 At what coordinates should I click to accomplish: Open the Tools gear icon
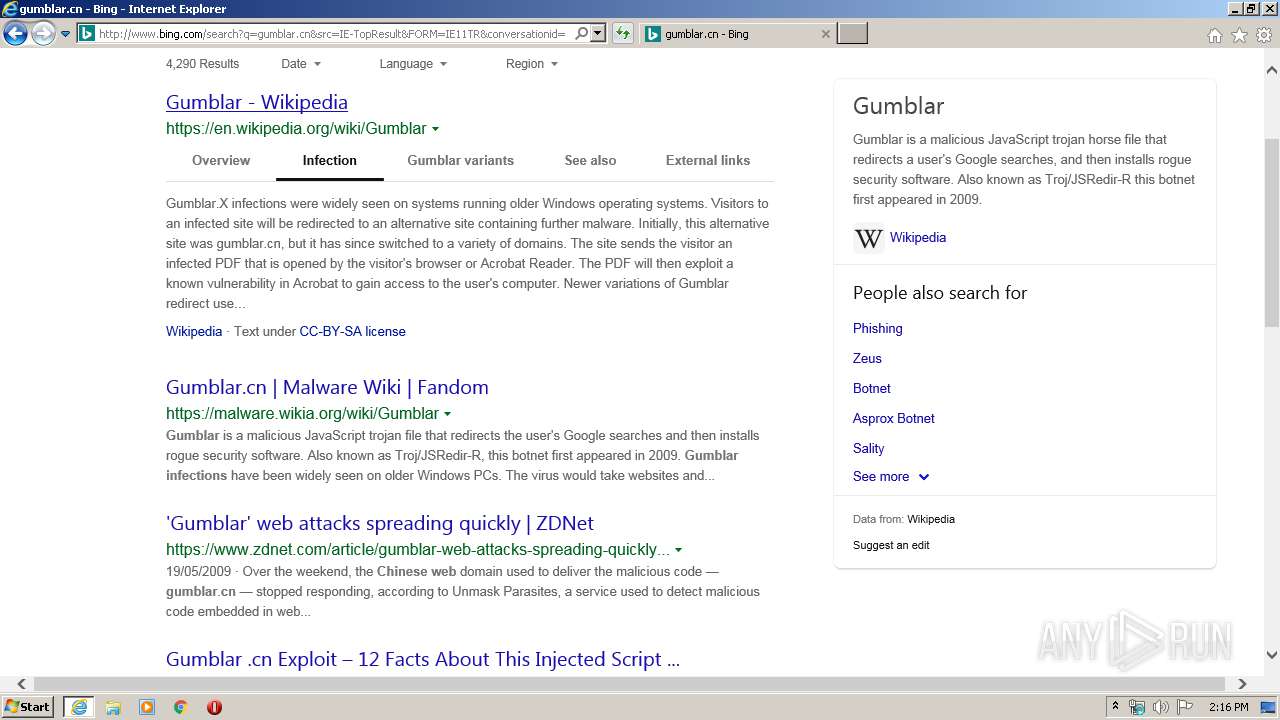click(1264, 35)
